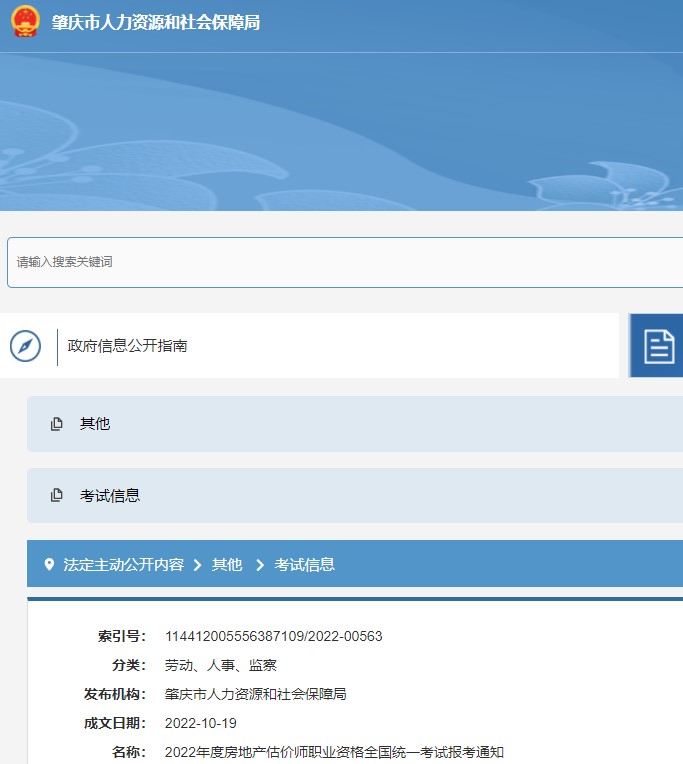Open the 政府信息公开指南 link
683x764 pixels.
[127, 346]
